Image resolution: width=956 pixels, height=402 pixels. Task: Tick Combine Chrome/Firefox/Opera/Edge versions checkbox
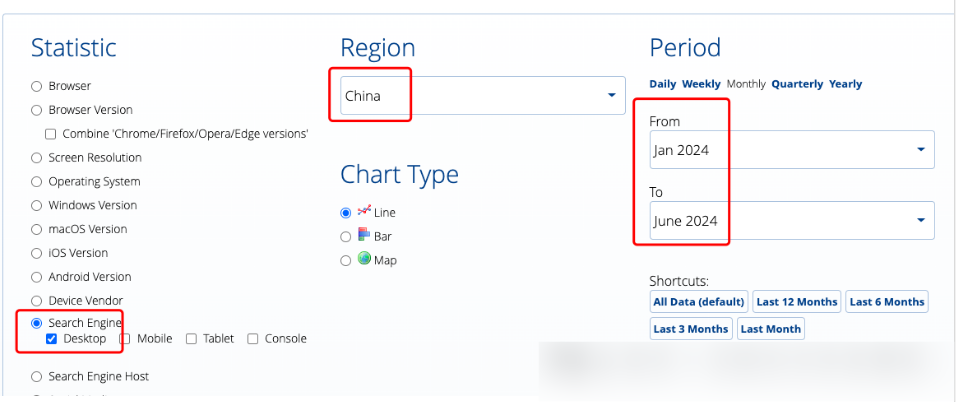51,134
